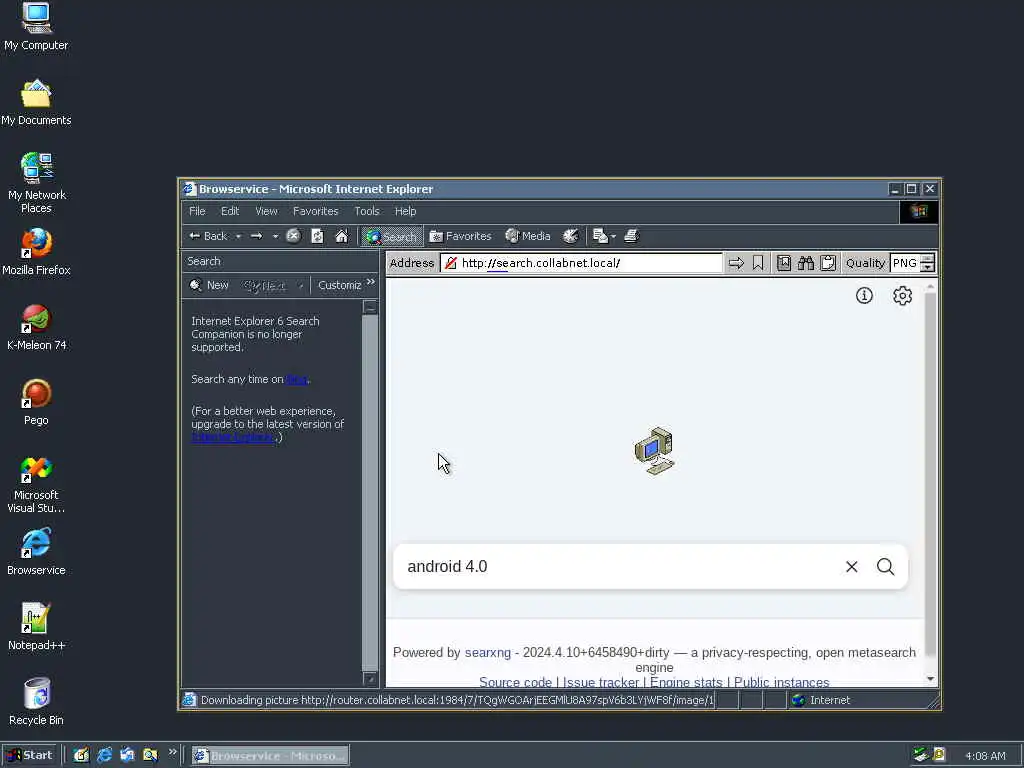Click the Internet Explorer upgrade link
Image resolution: width=1024 pixels, height=768 pixels.
234,437
